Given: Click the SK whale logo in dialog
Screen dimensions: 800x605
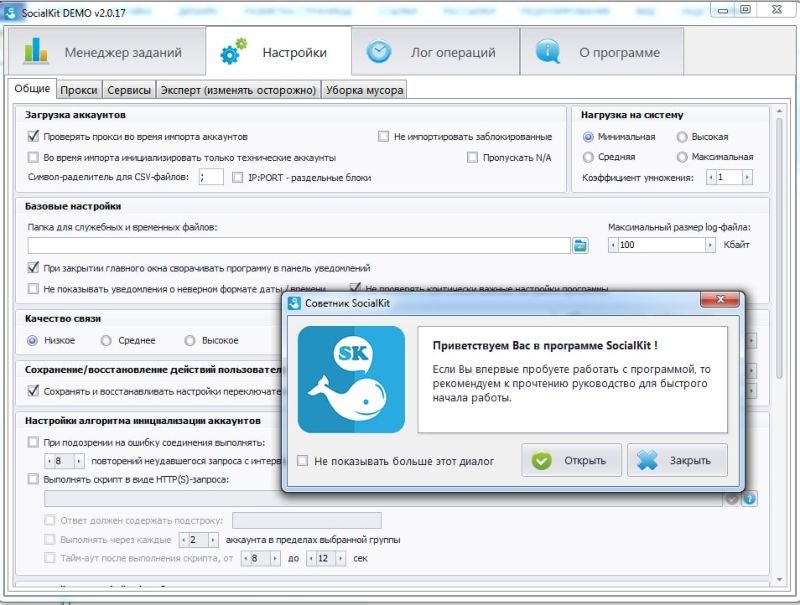Looking at the screenshot, I should tap(351, 379).
